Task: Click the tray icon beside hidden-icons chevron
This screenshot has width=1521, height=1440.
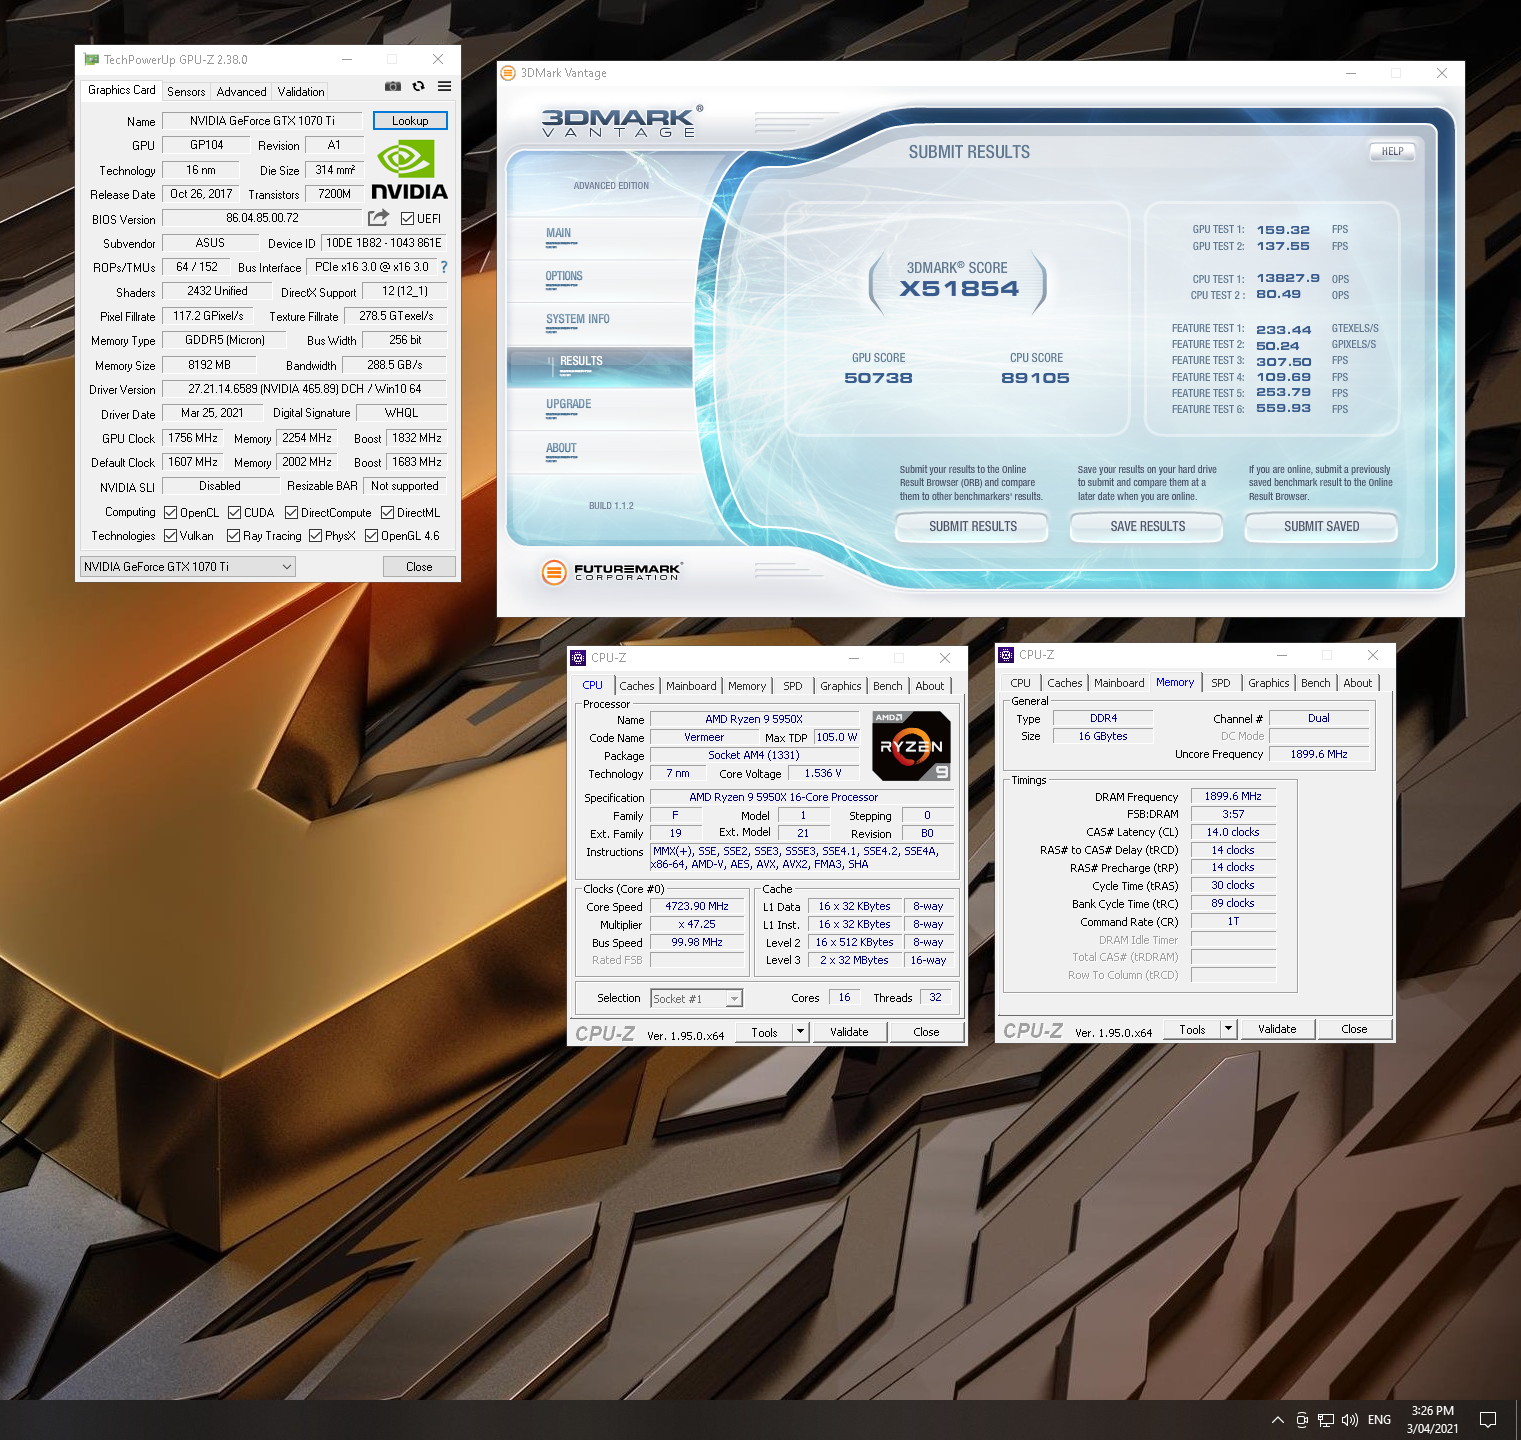Action: [x=1302, y=1420]
